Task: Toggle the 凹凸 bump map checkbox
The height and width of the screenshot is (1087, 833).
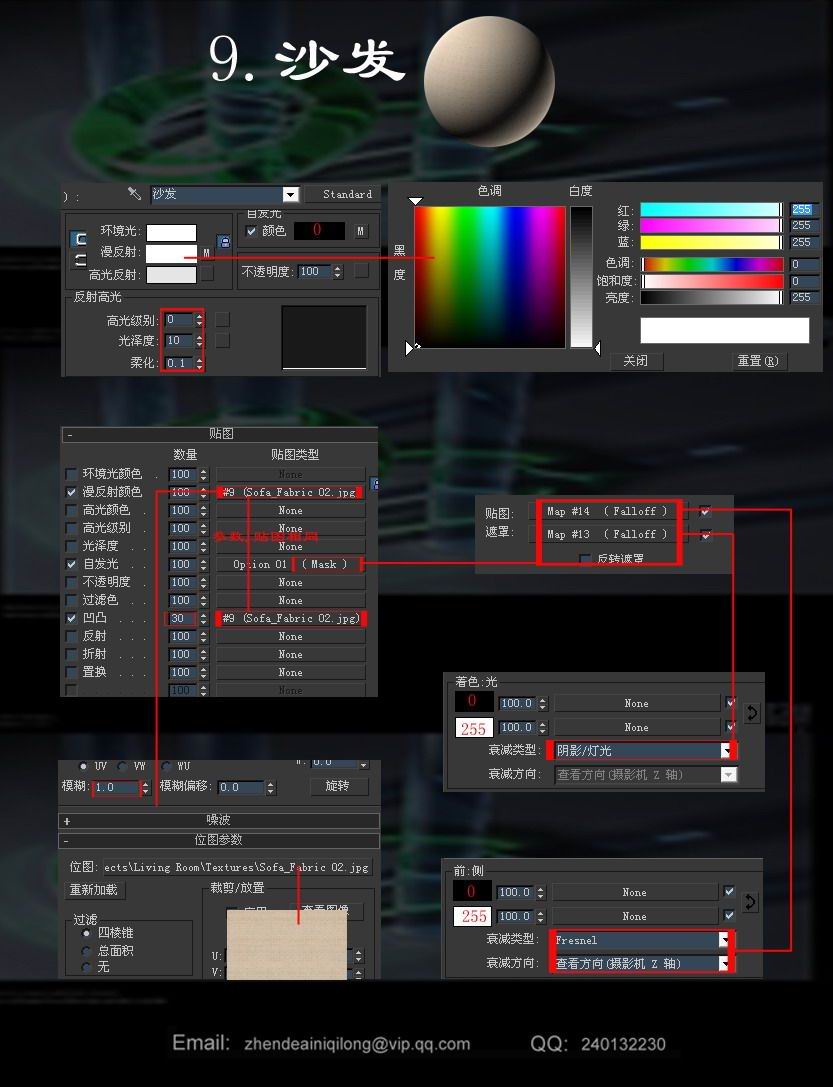Action: tap(71, 618)
